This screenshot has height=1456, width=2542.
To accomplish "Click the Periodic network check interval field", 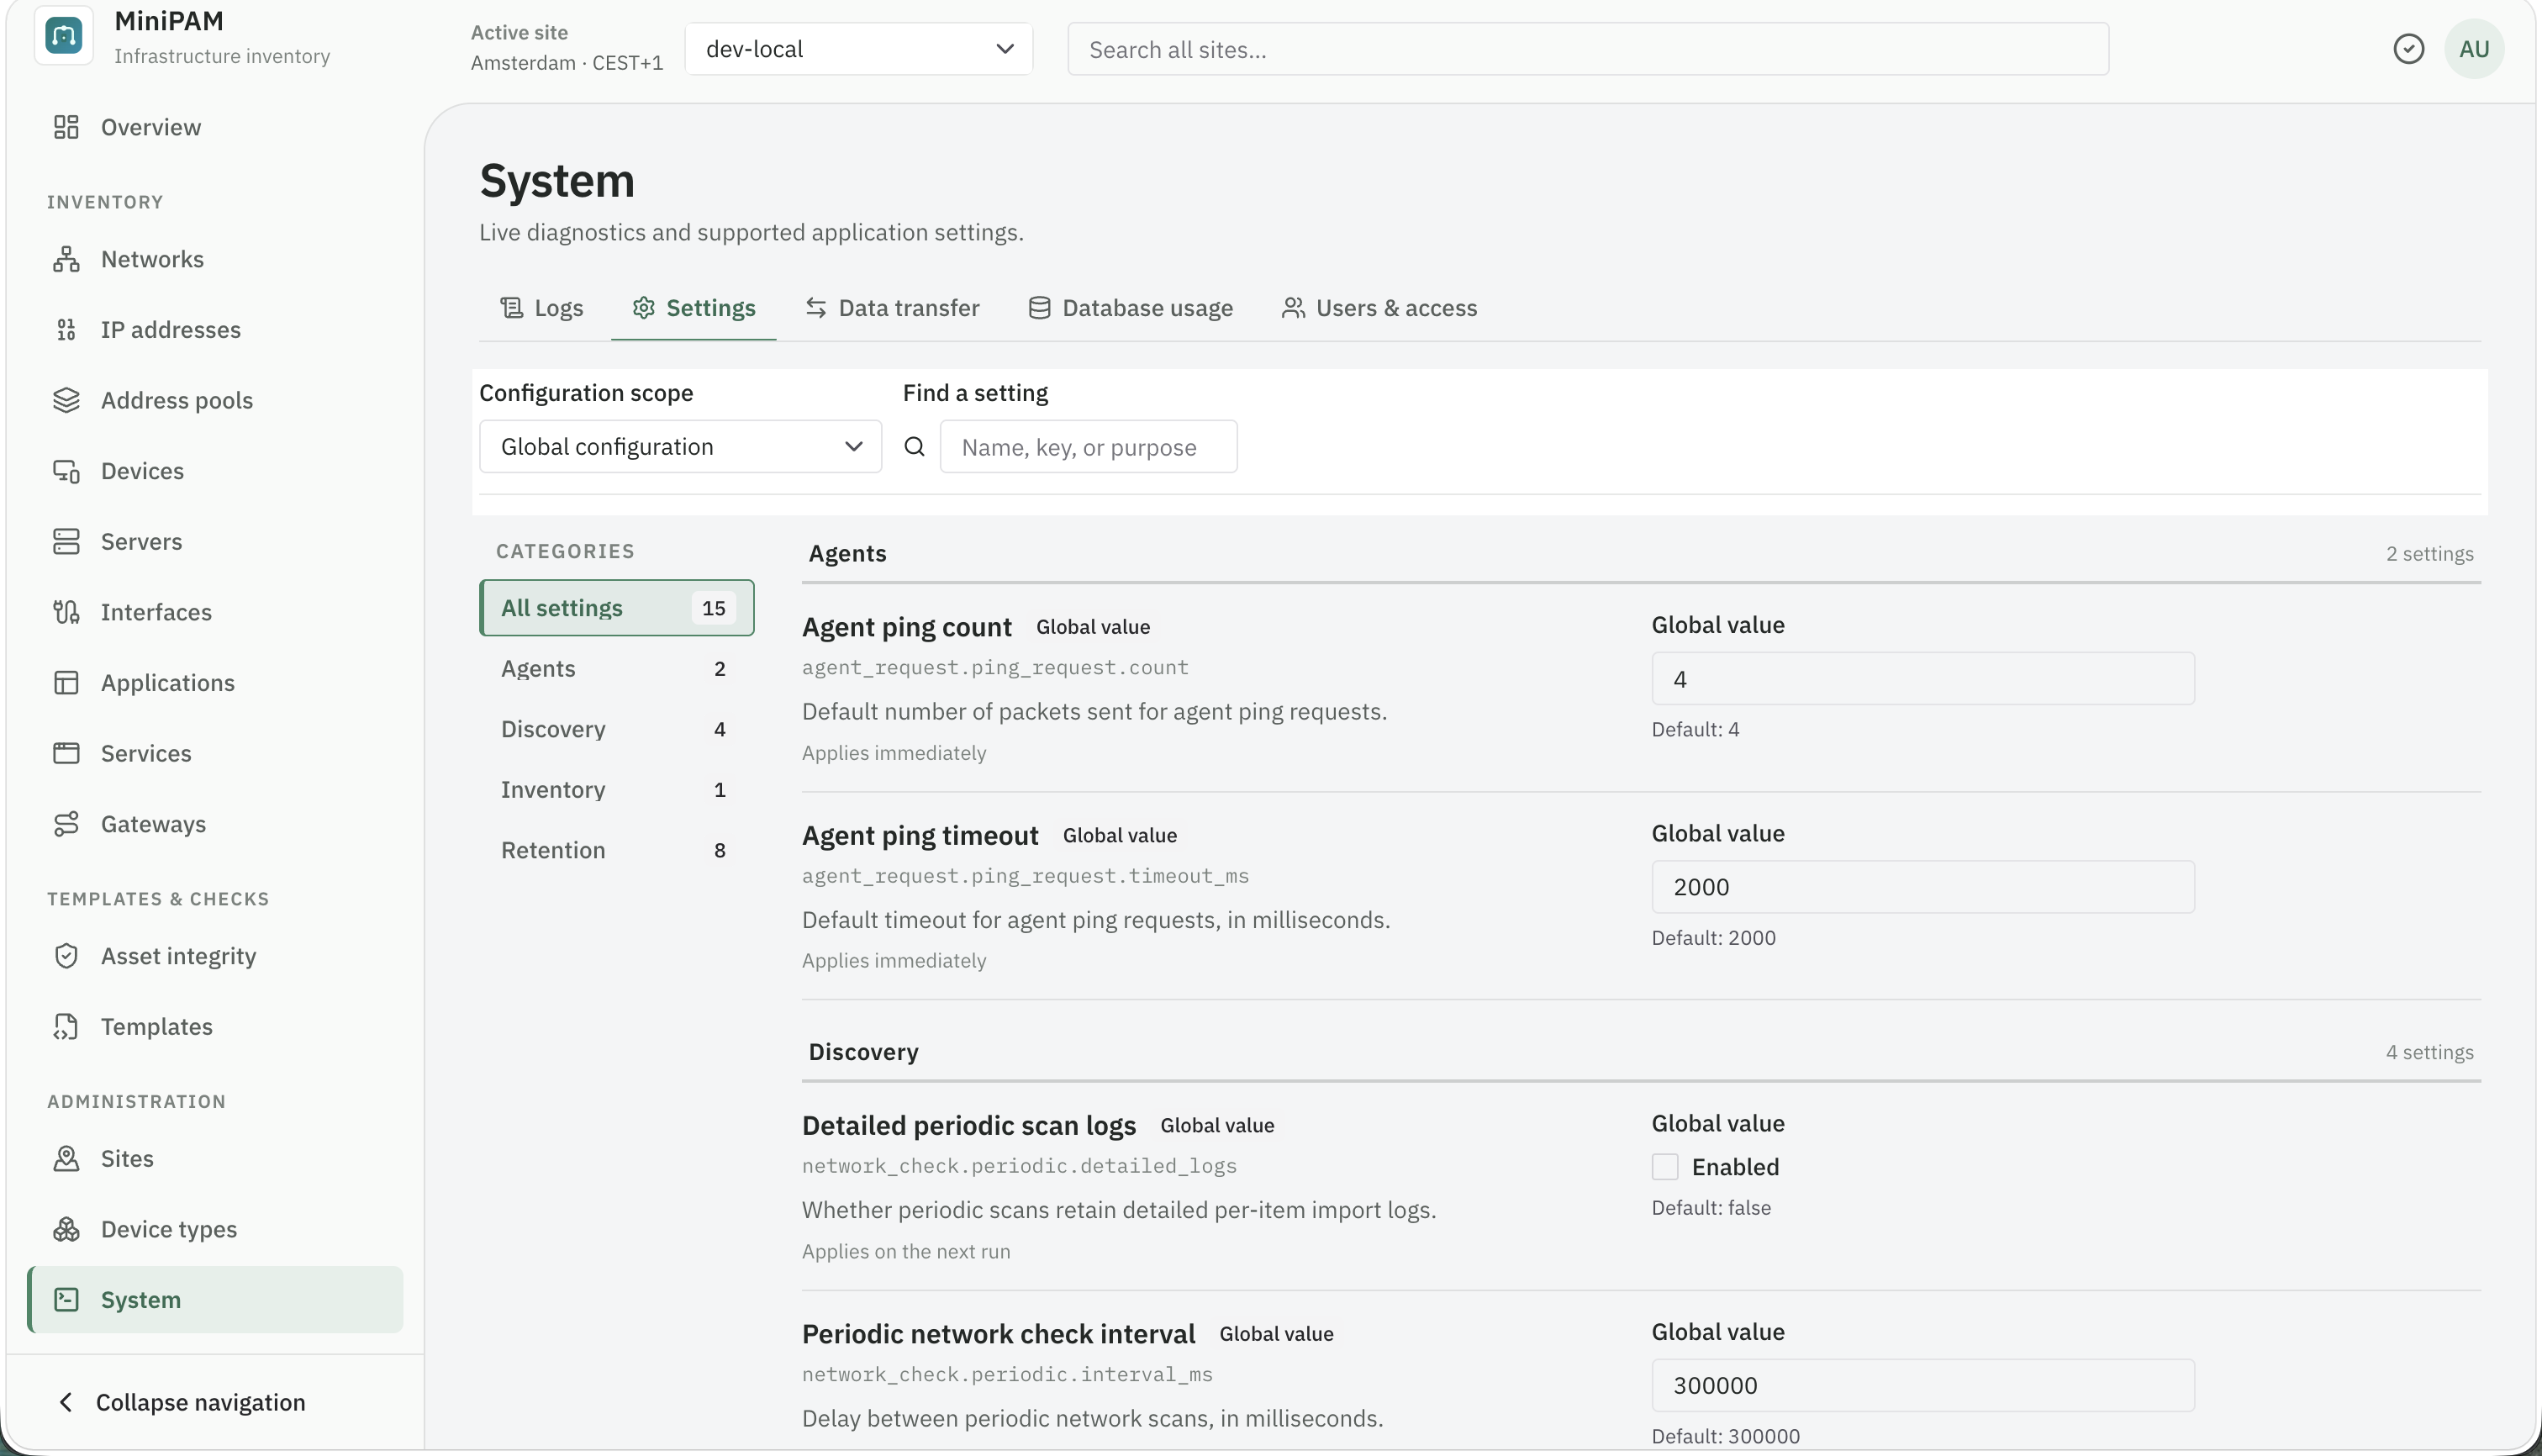I will pos(1922,1386).
